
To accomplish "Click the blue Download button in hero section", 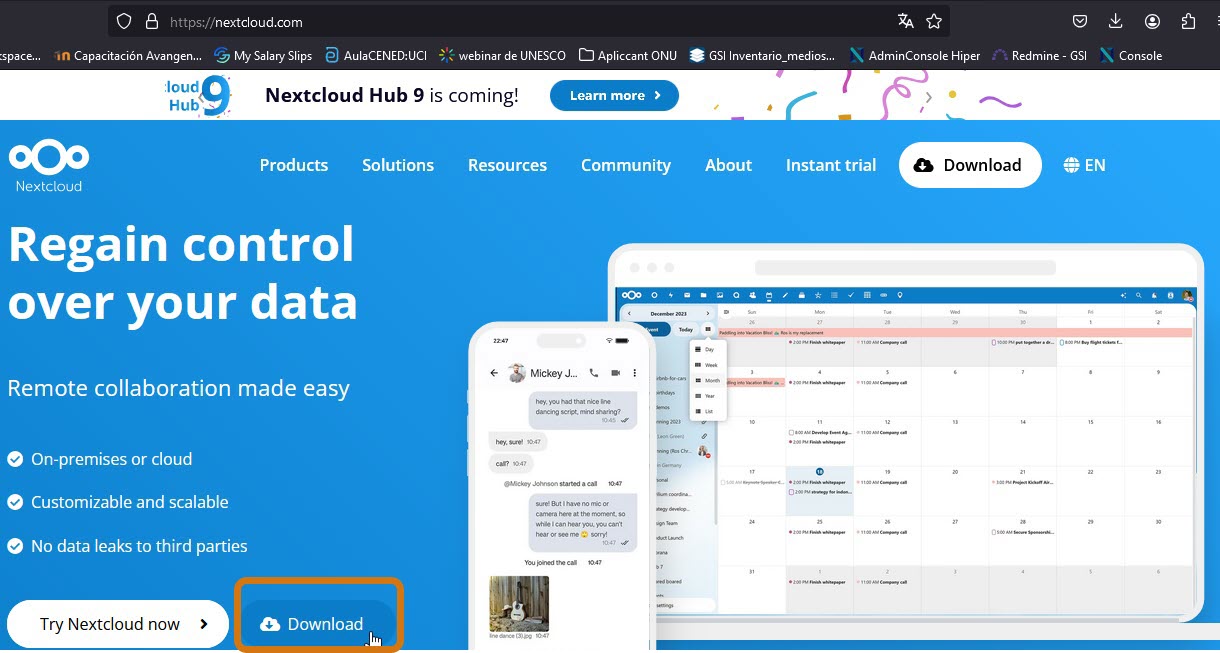I will 319,624.
